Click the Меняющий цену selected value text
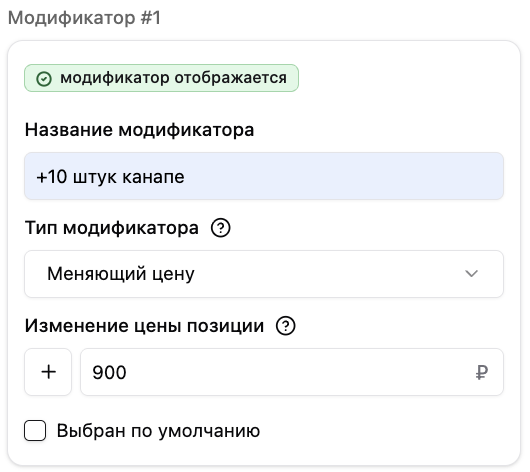This screenshot has height=472, width=530. 121,274
